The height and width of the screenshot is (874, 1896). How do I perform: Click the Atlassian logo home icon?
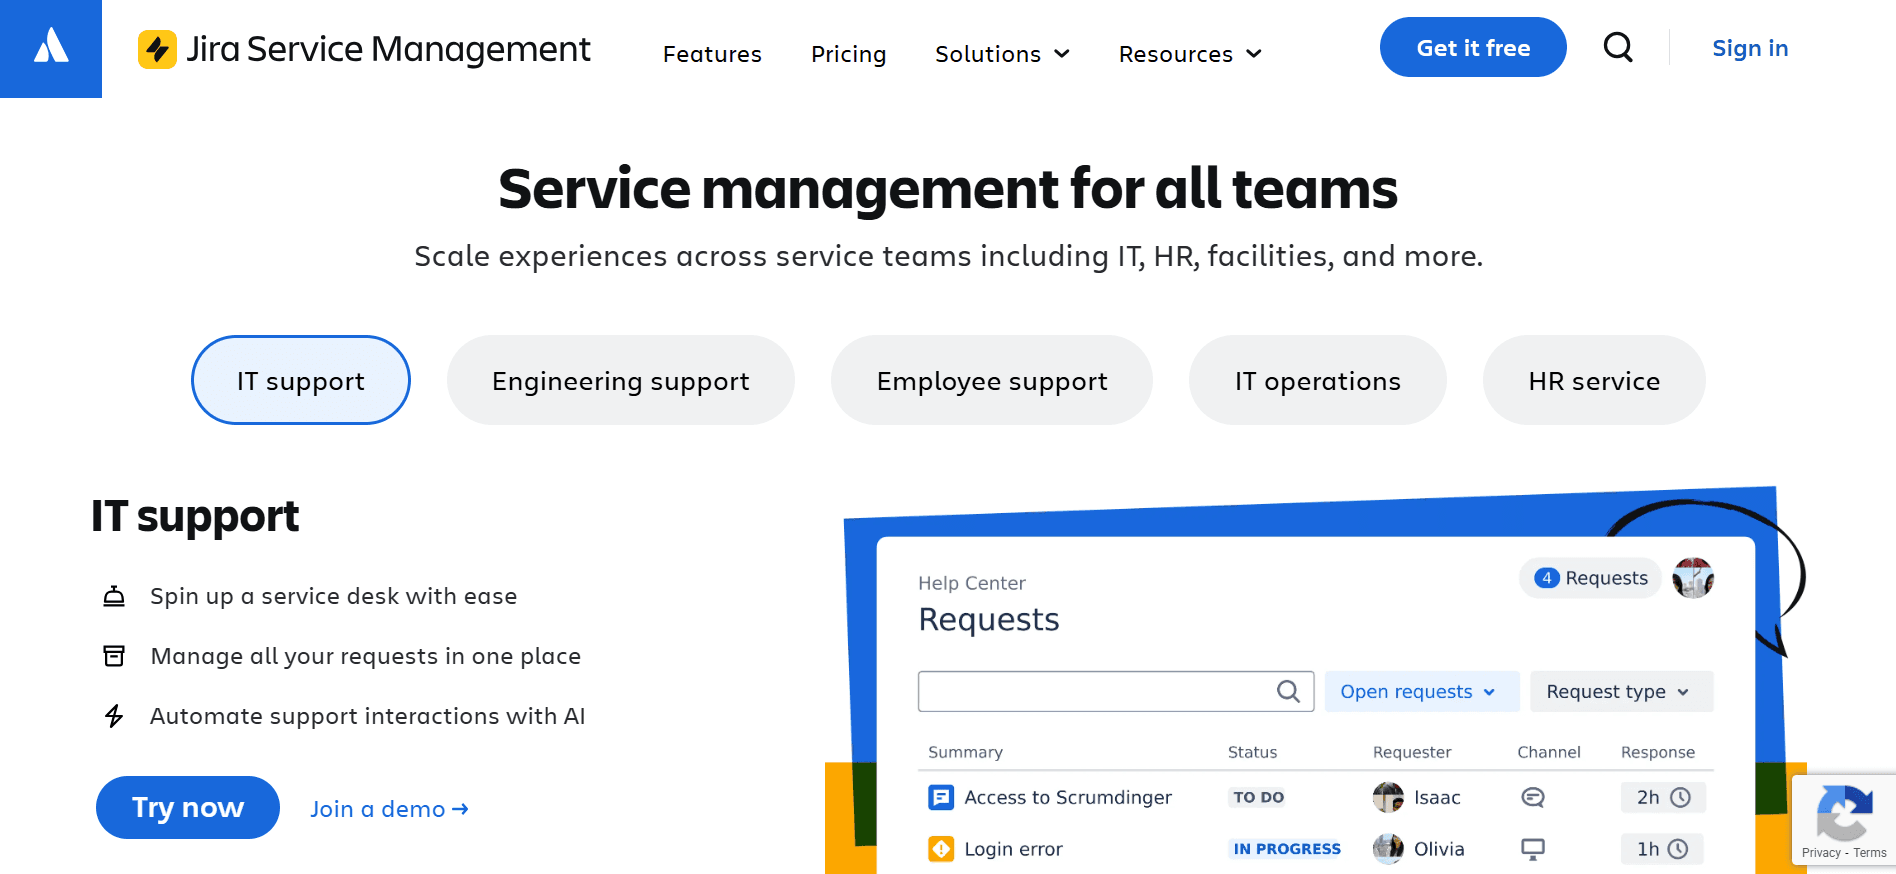(51, 47)
